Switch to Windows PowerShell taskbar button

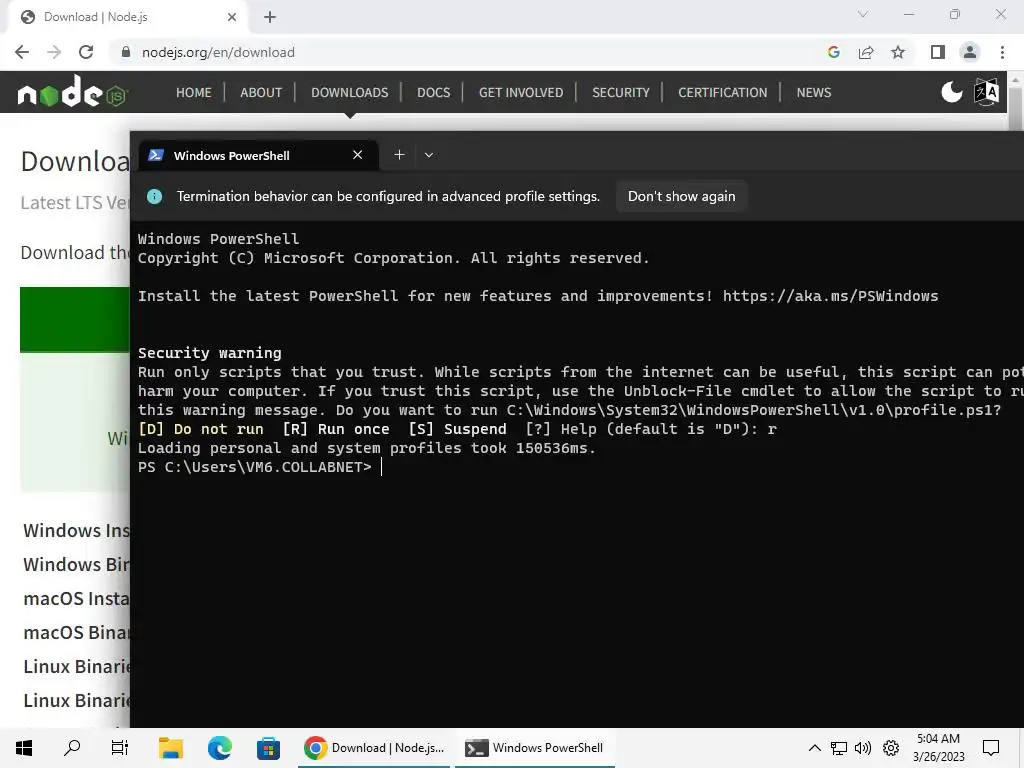point(535,748)
